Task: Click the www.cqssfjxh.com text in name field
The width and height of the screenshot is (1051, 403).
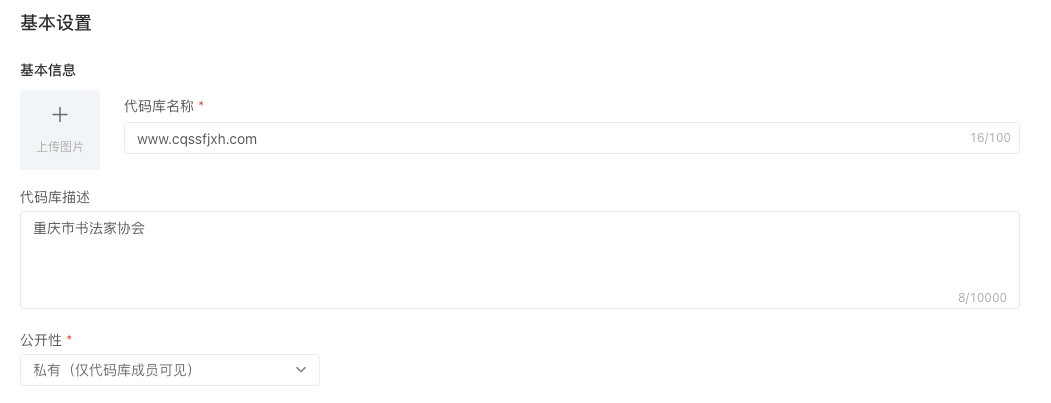Action: pyautogui.click(x=197, y=139)
